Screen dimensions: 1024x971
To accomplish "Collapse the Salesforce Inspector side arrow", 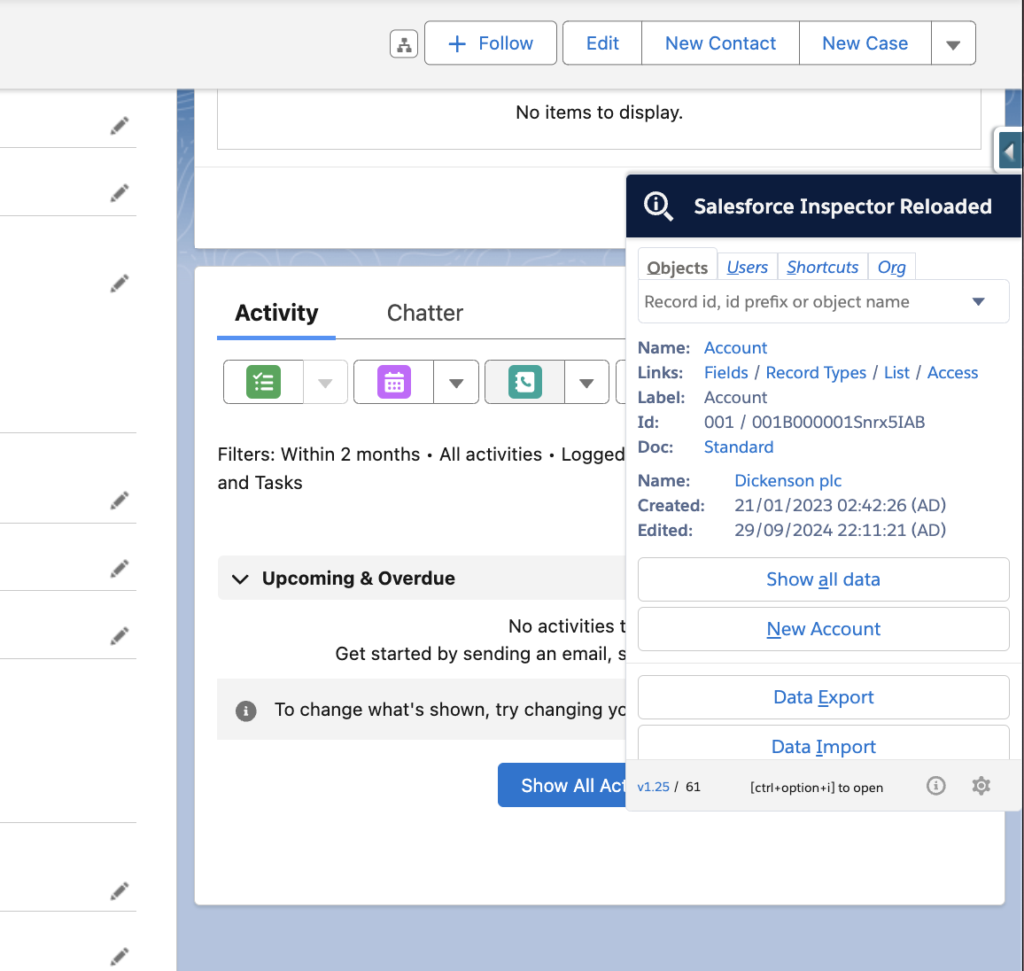I will [1009, 151].
